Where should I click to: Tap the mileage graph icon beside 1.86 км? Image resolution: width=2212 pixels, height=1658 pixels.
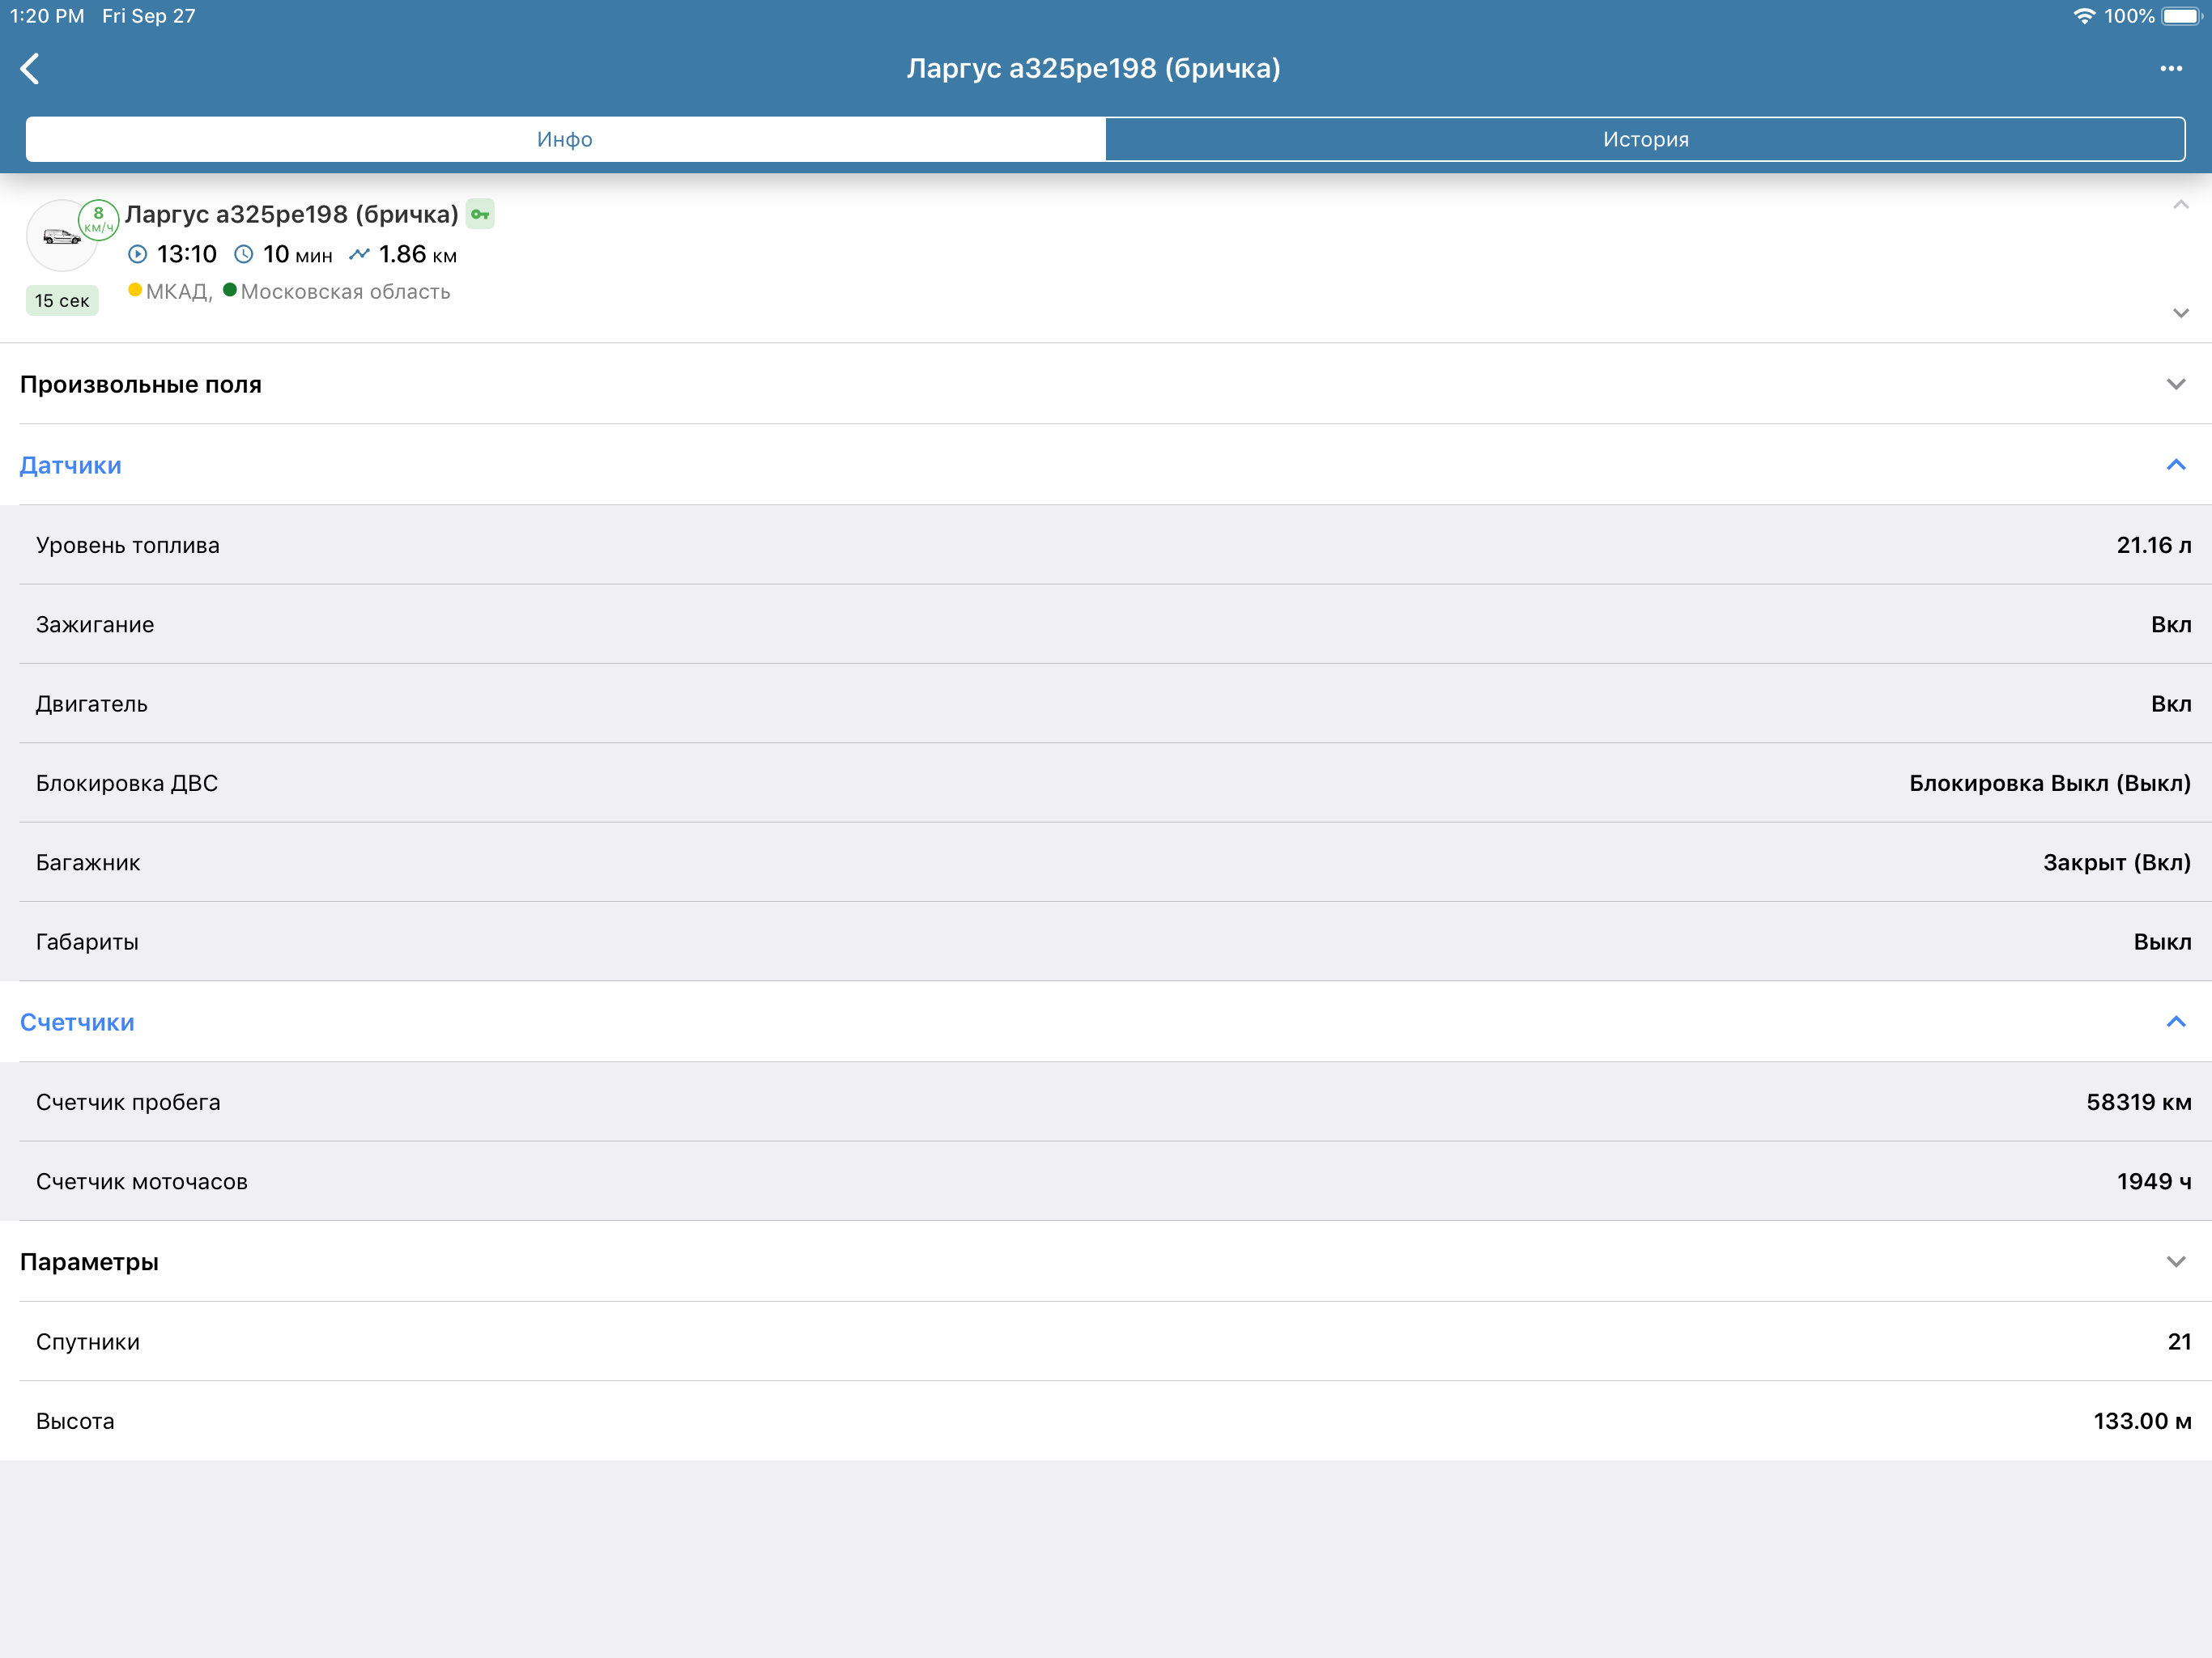point(359,255)
